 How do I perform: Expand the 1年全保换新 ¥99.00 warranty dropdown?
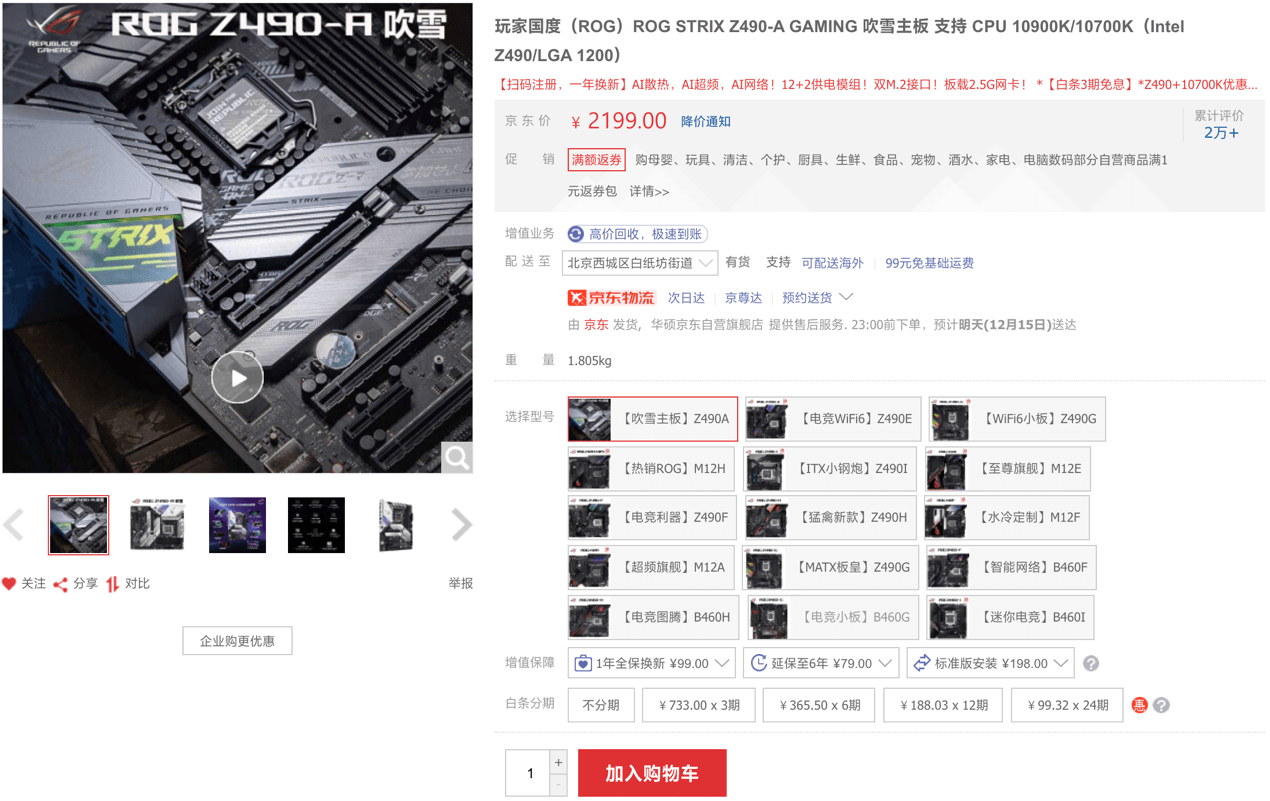tap(652, 663)
